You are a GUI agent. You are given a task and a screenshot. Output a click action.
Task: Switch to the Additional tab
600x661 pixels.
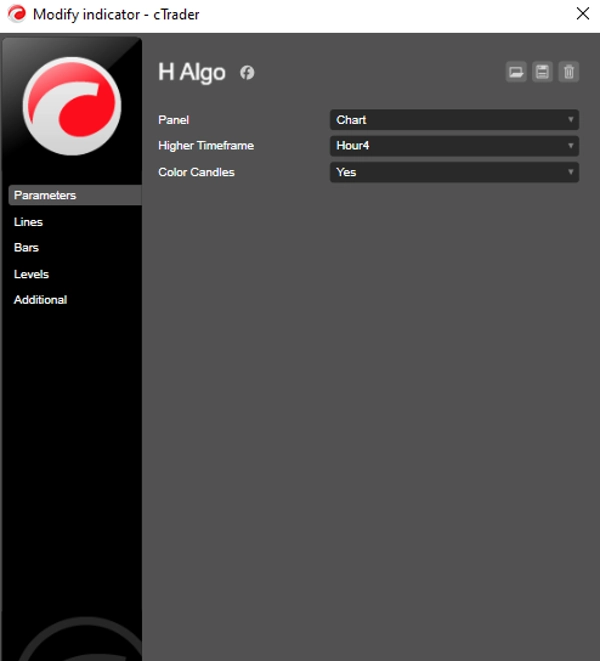(x=40, y=300)
